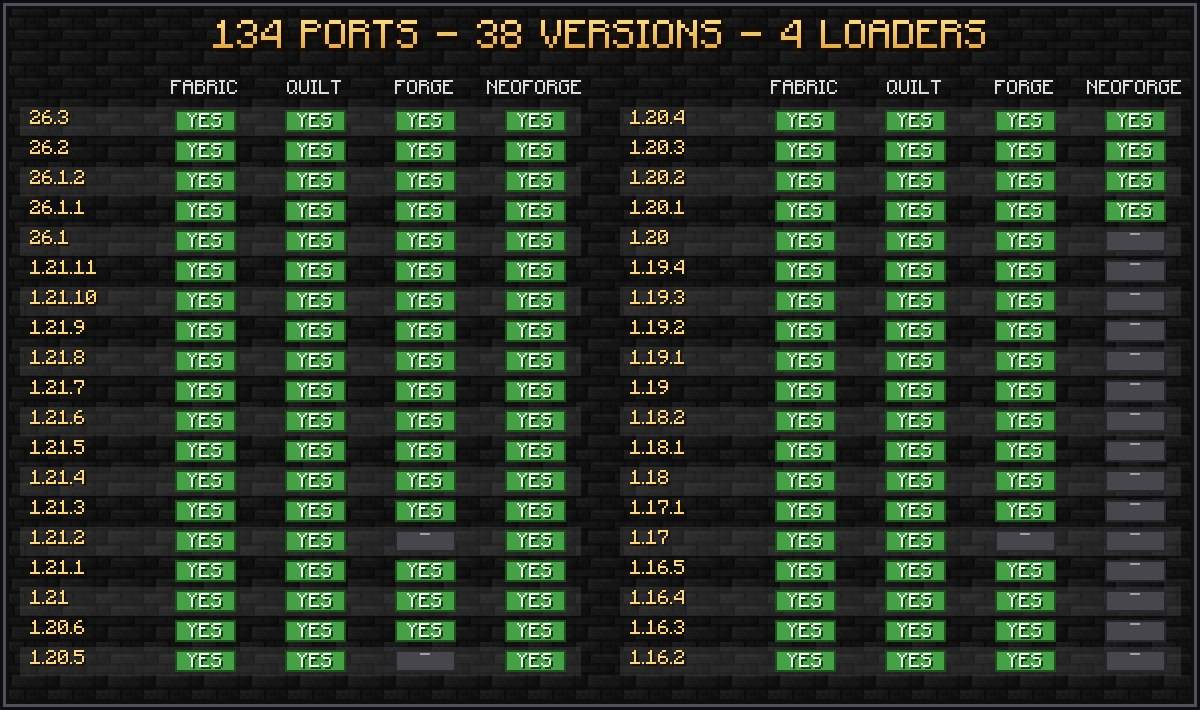Select the 1.18.2 version label
This screenshot has width=1200, height=710.
(x=657, y=418)
